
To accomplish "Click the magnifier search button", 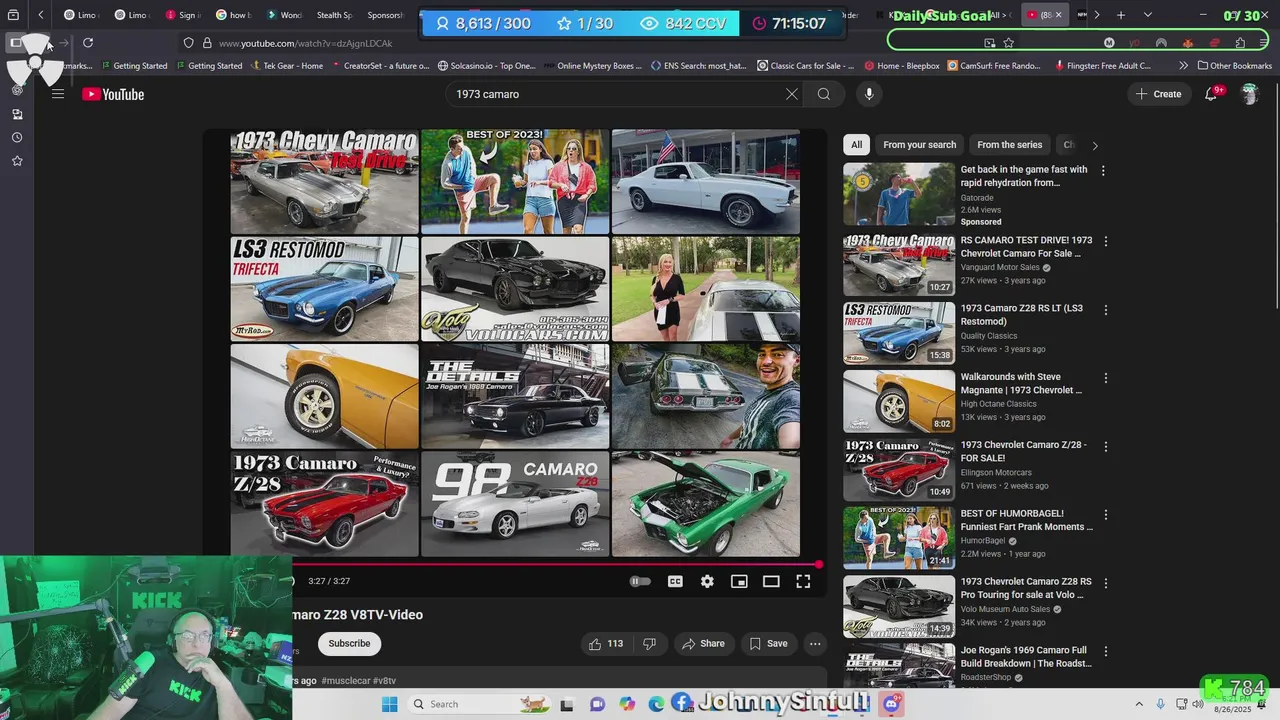I will (x=824, y=94).
